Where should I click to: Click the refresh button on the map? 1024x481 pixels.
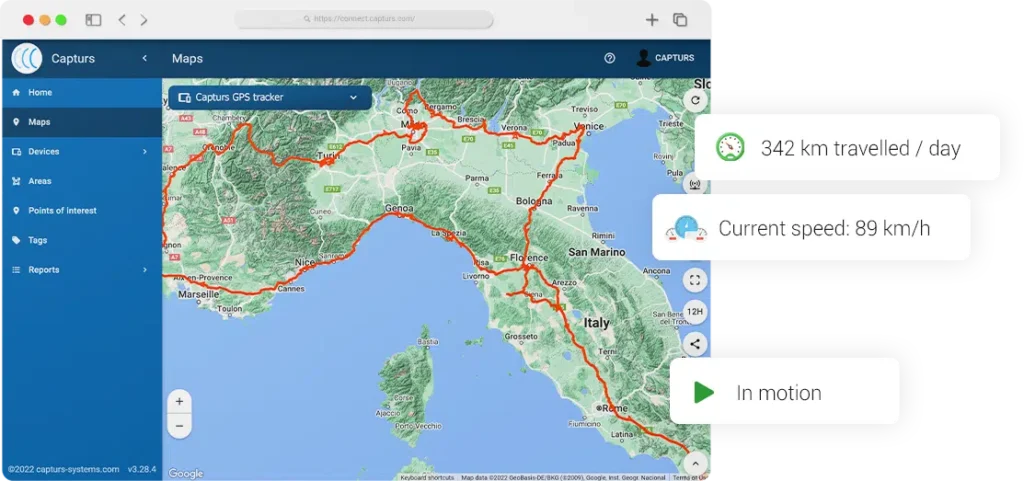695,101
